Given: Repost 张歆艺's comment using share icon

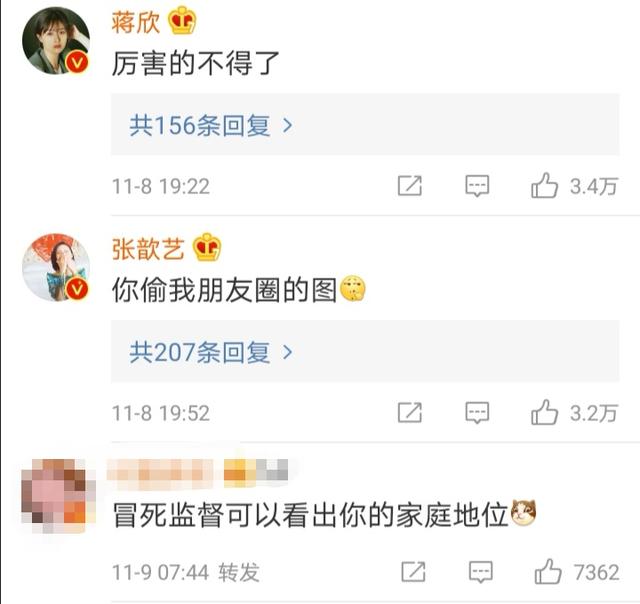Looking at the screenshot, I should 410,412.
